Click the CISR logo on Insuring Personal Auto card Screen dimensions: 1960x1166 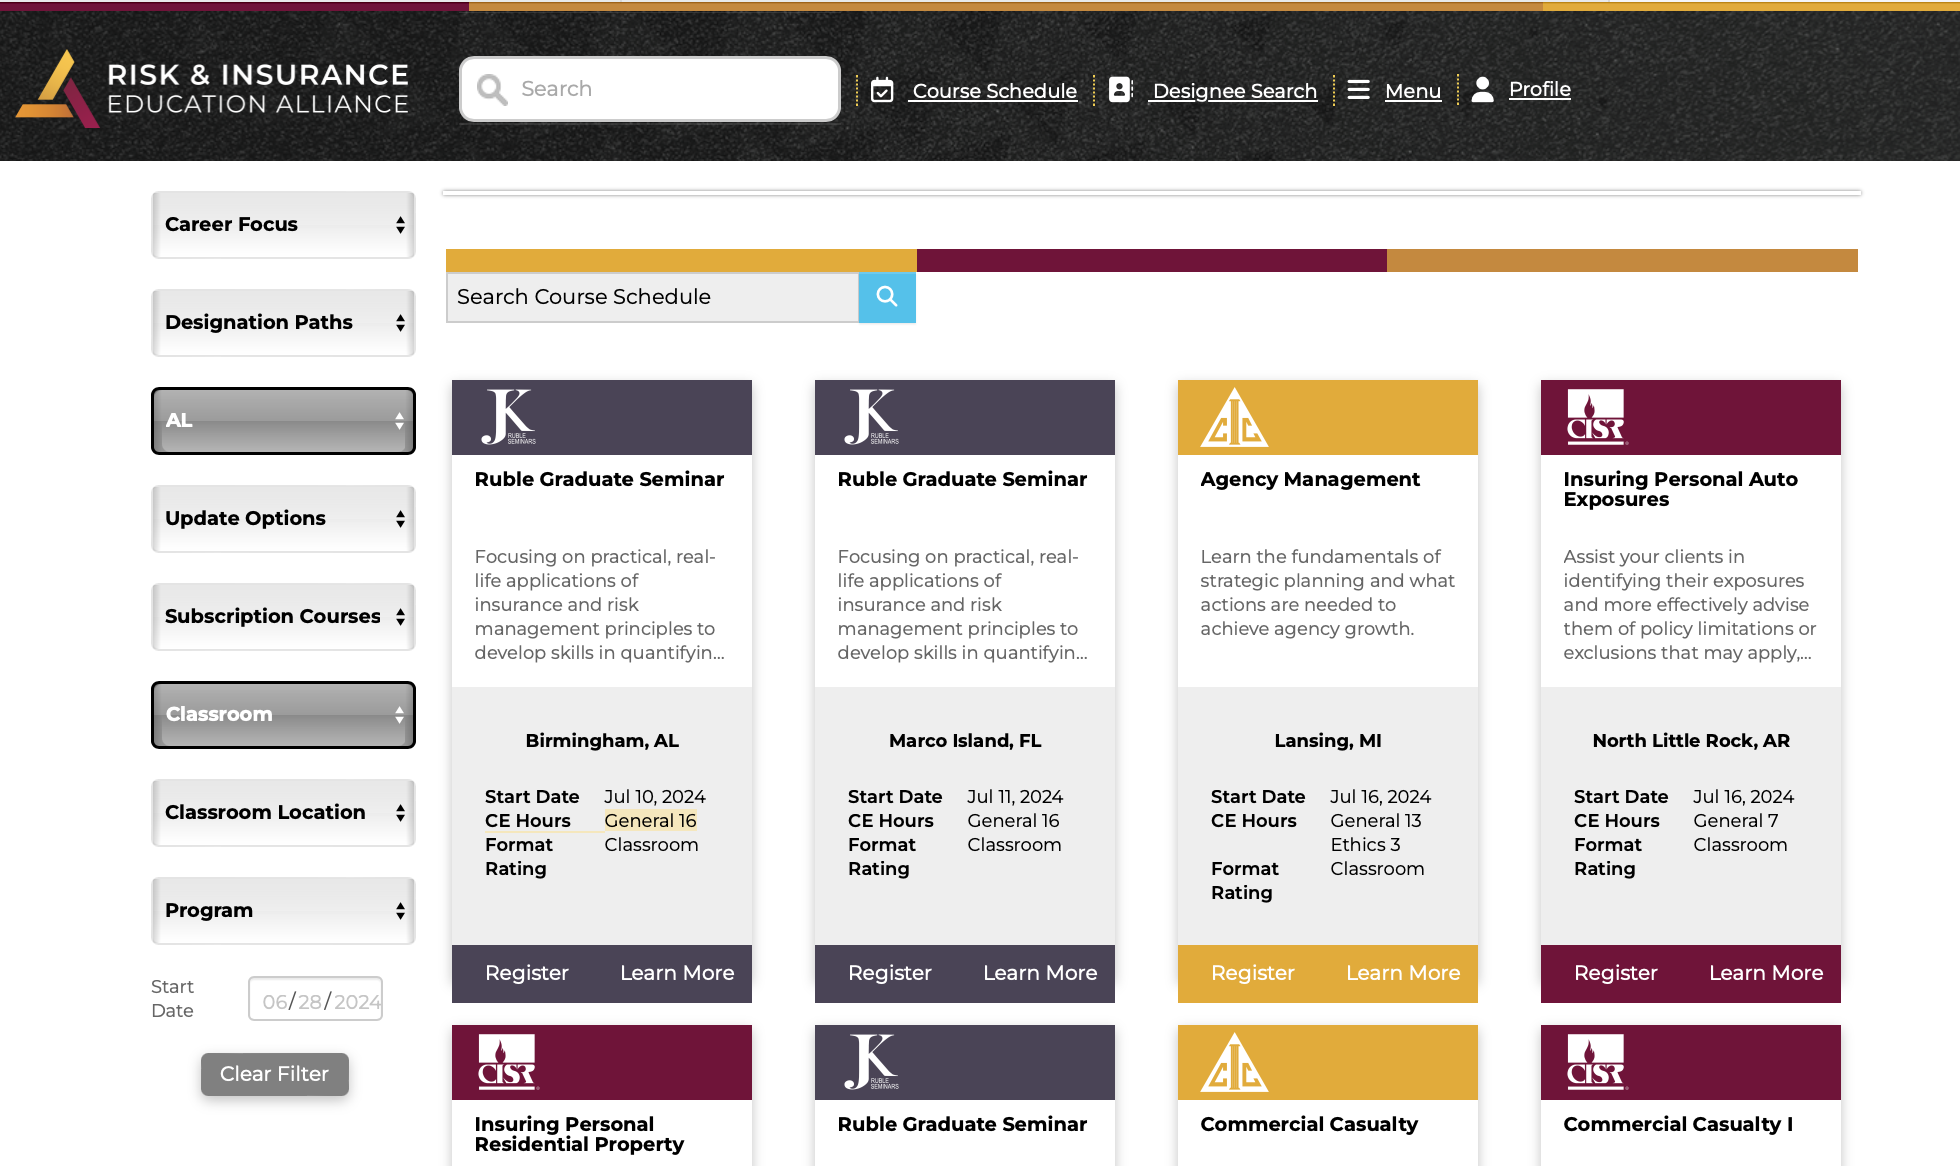point(1596,417)
